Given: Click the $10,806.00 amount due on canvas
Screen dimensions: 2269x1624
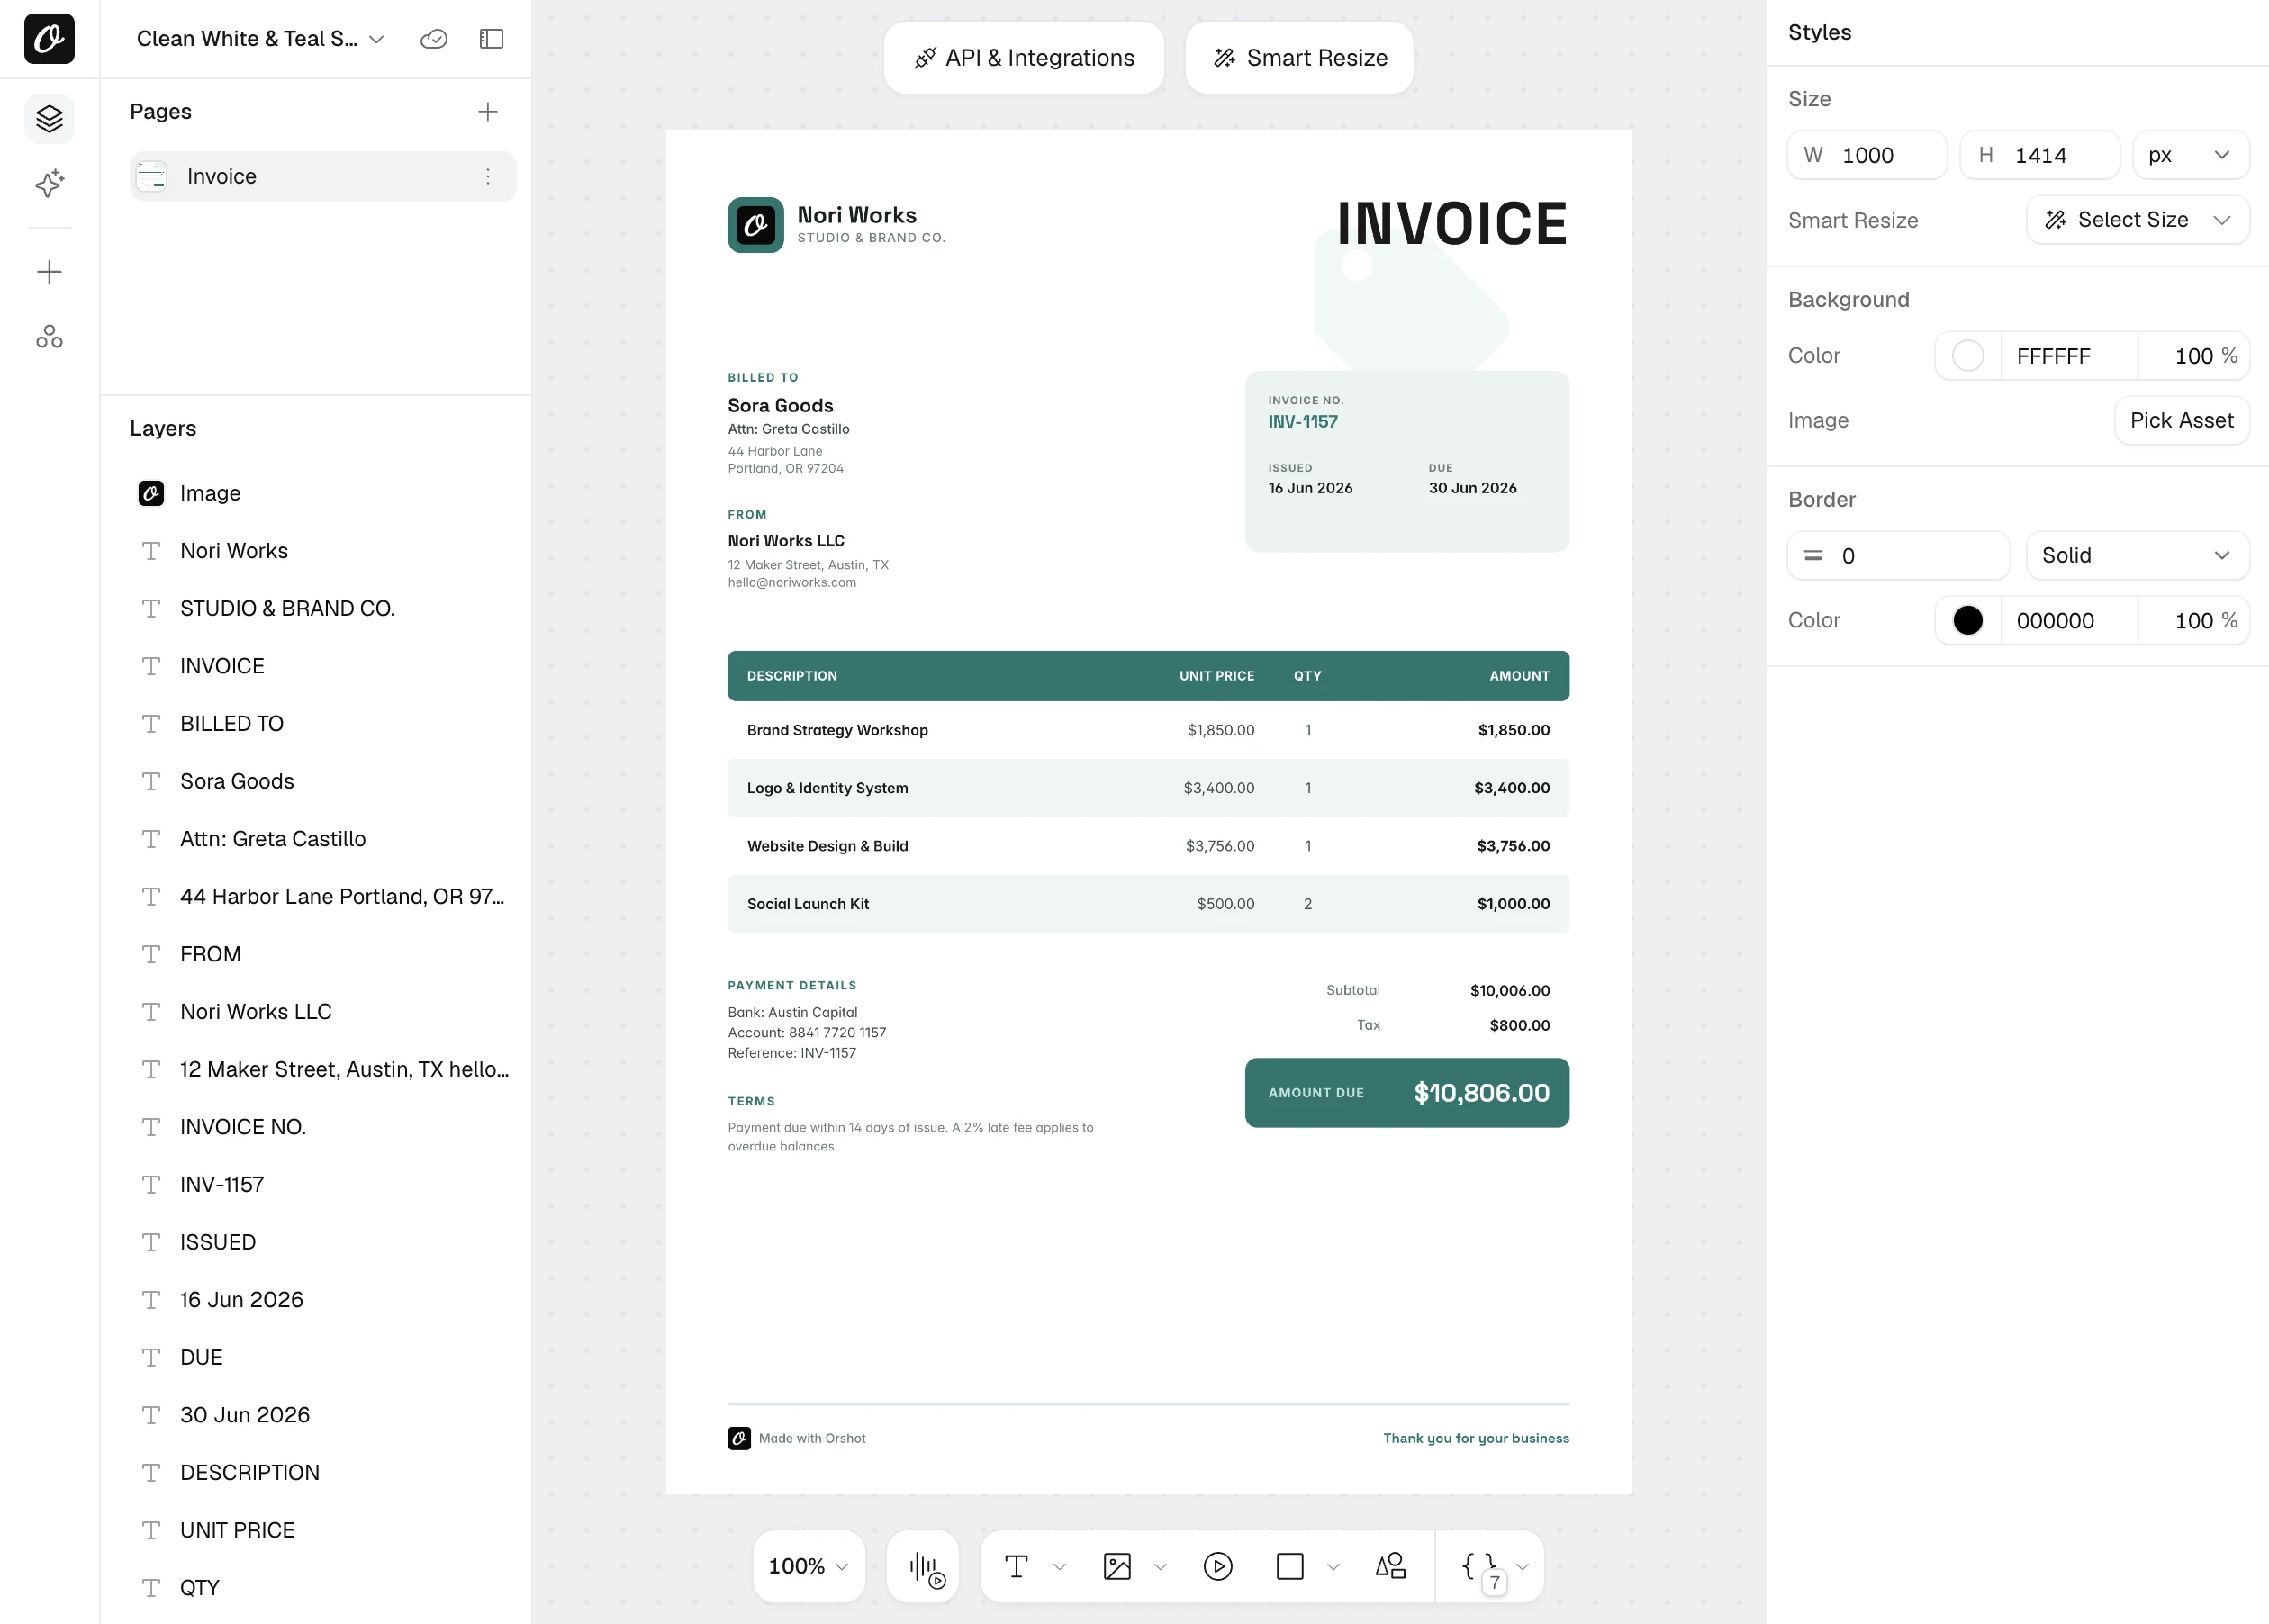Looking at the screenshot, I should tap(1481, 1093).
